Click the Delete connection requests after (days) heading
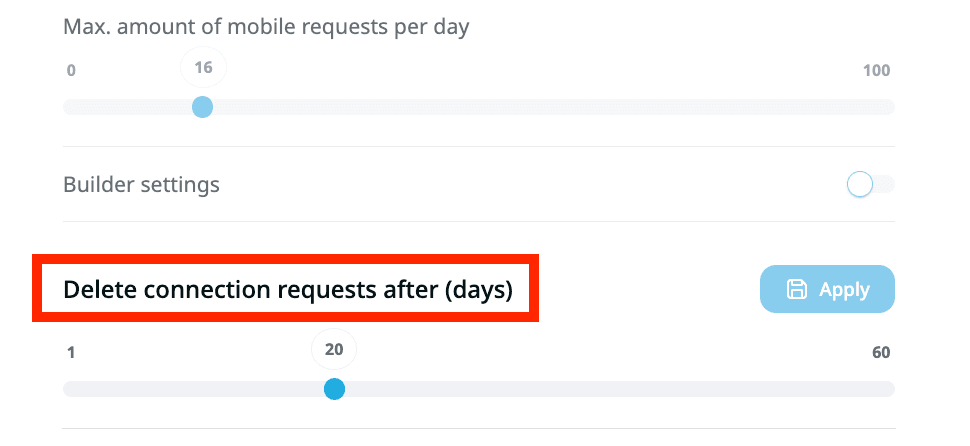970x446 pixels. [288, 290]
